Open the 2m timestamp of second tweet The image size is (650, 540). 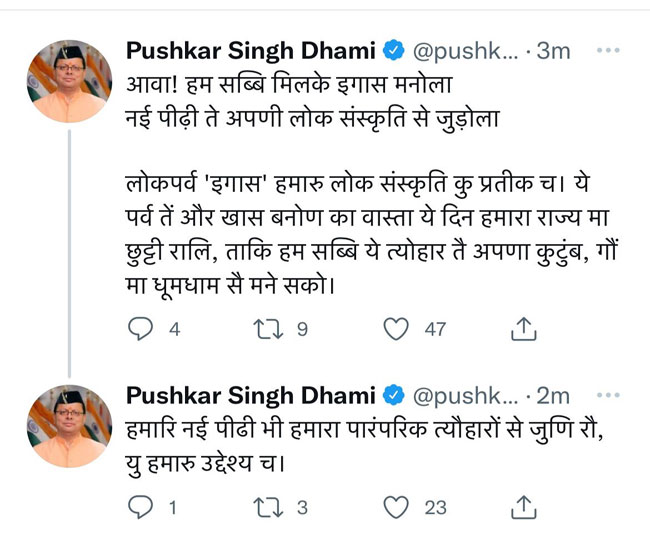tap(553, 394)
